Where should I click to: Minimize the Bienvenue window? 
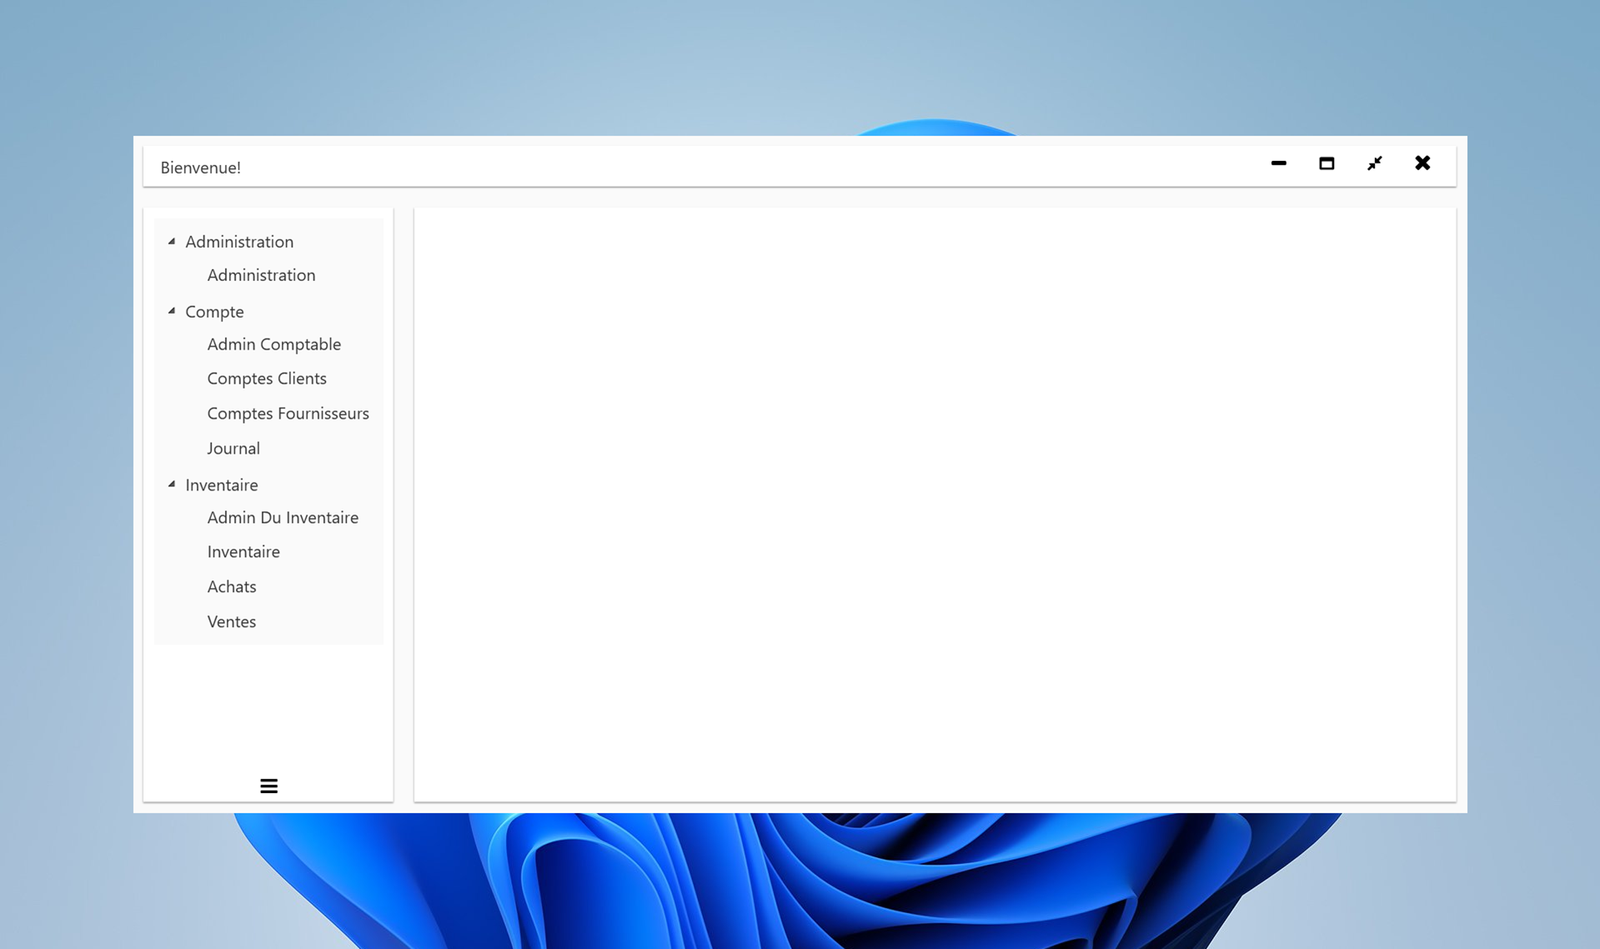click(x=1279, y=164)
